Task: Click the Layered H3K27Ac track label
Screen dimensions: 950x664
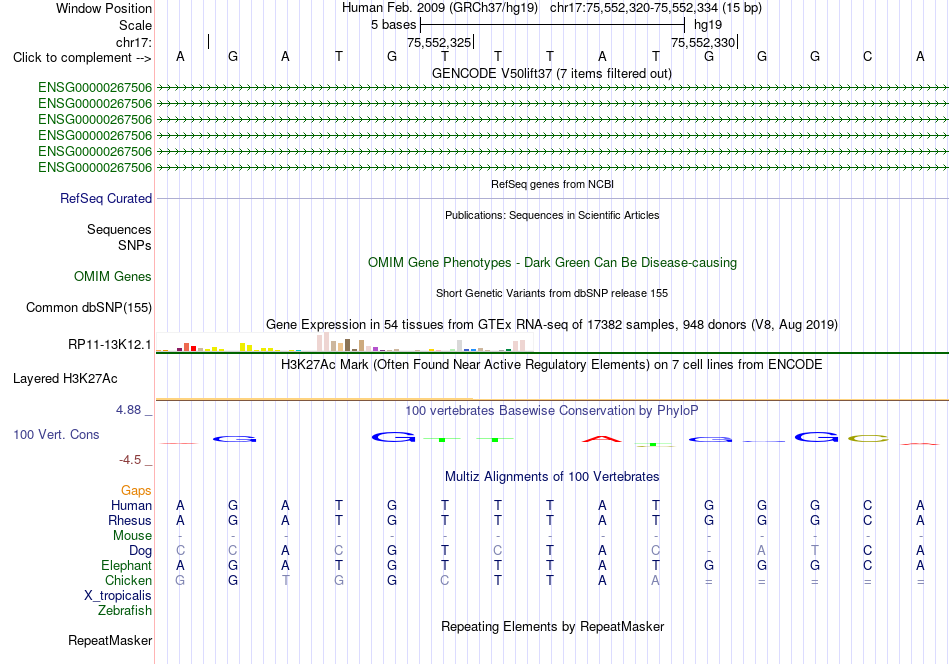Action: click(x=65, y=379)
